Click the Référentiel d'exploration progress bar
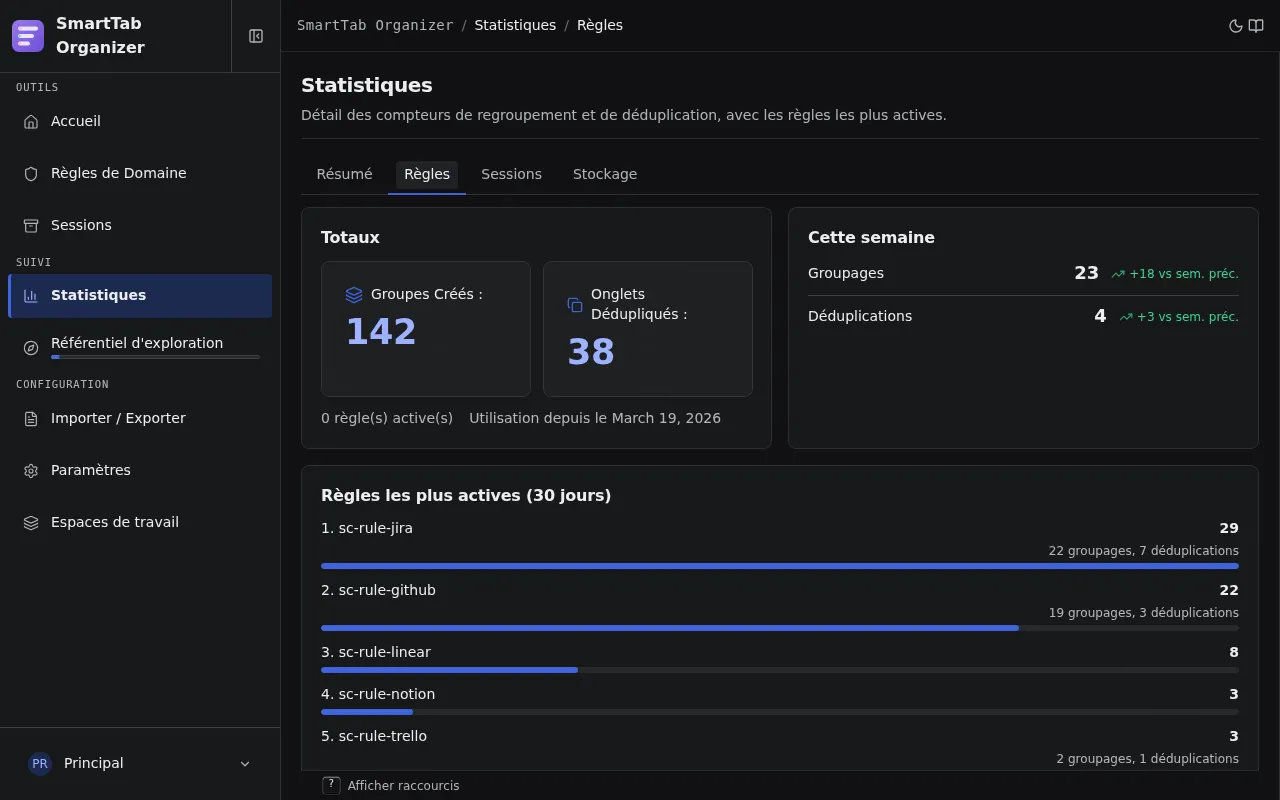This screenshot has height=800, width=1280. [x=155, y=357]
